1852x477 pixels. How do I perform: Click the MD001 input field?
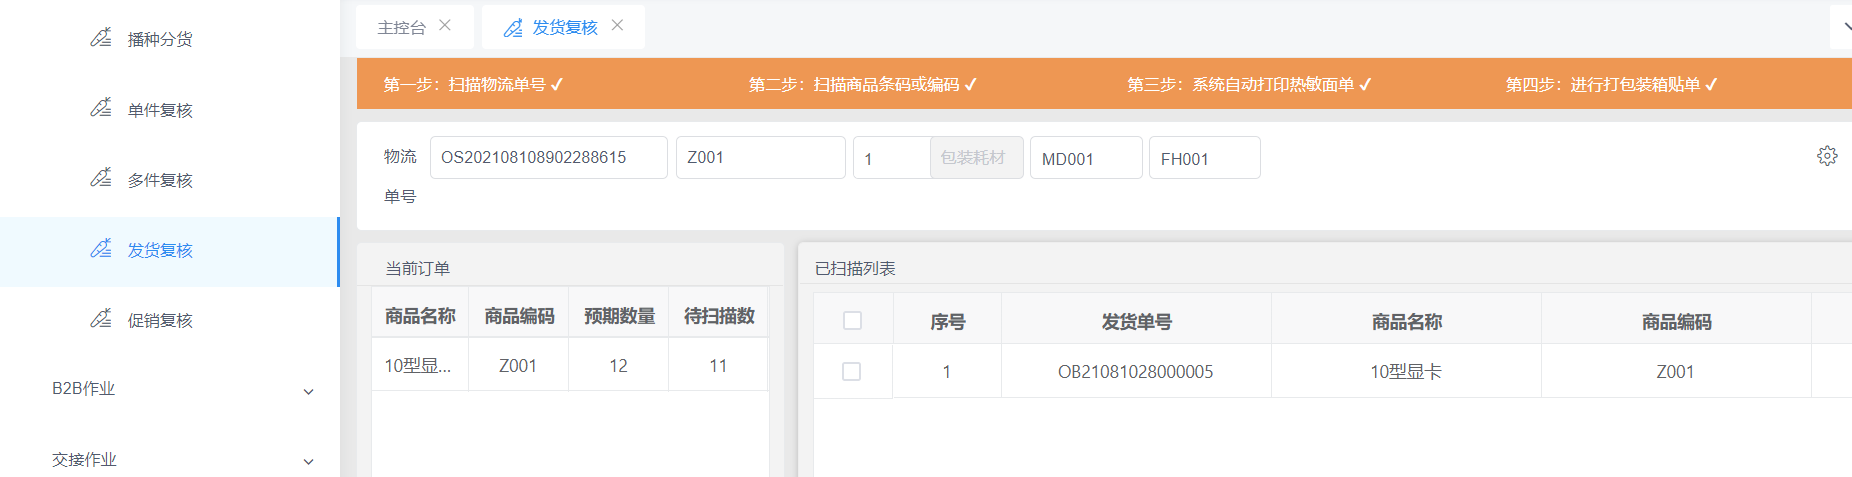click(x=1086, y=158)
